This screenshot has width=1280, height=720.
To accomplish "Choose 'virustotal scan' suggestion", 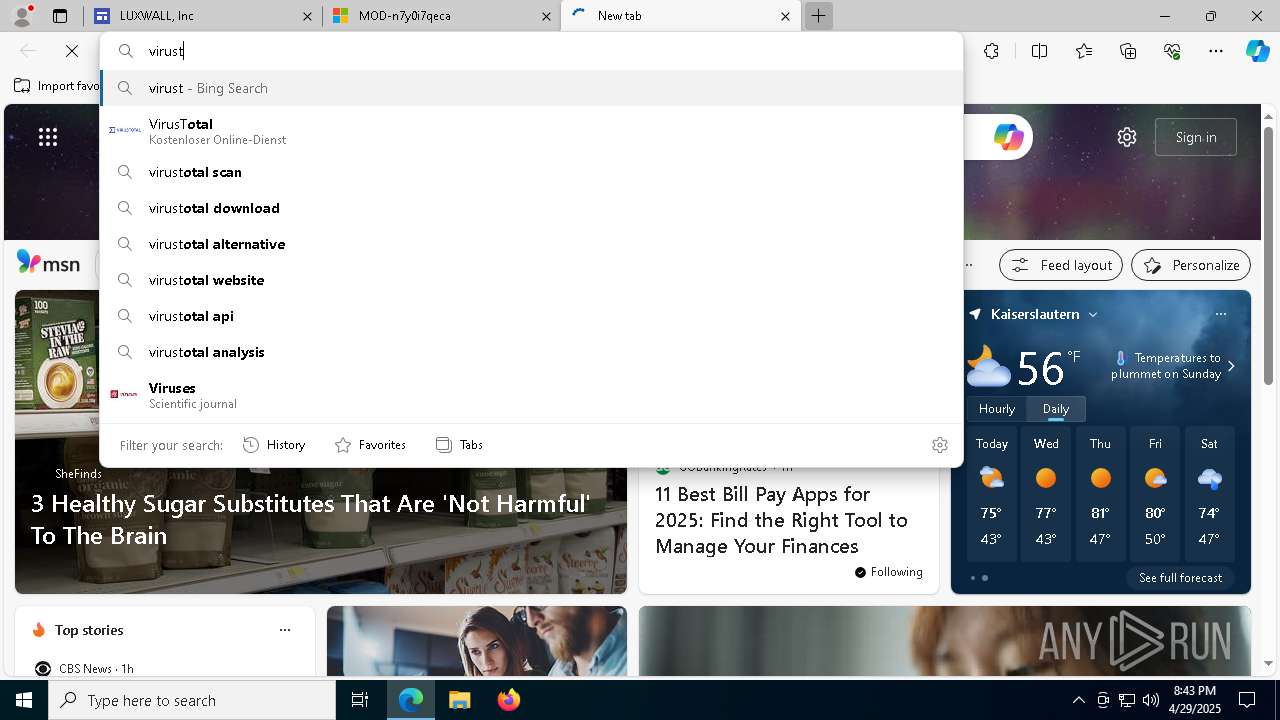I will point(532,172).
